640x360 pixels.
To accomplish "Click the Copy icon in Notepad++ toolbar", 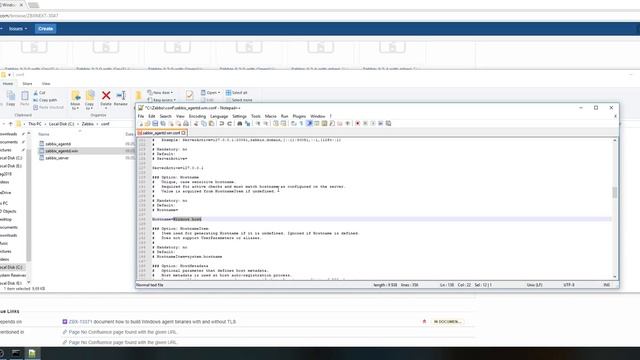I will [203, 123].
